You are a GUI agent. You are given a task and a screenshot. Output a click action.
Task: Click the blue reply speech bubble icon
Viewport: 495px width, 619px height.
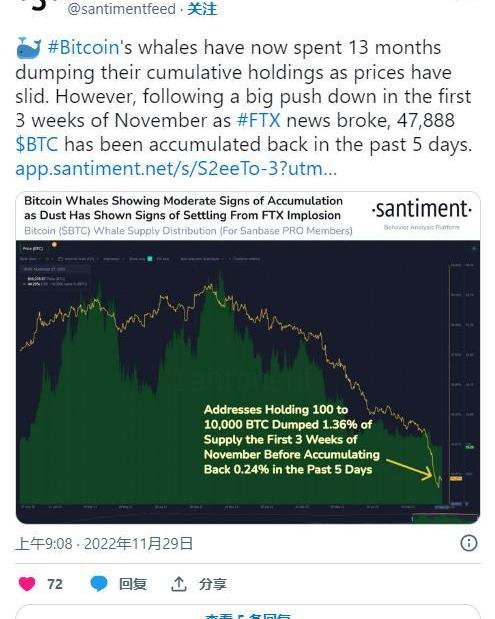pos(99,583)
